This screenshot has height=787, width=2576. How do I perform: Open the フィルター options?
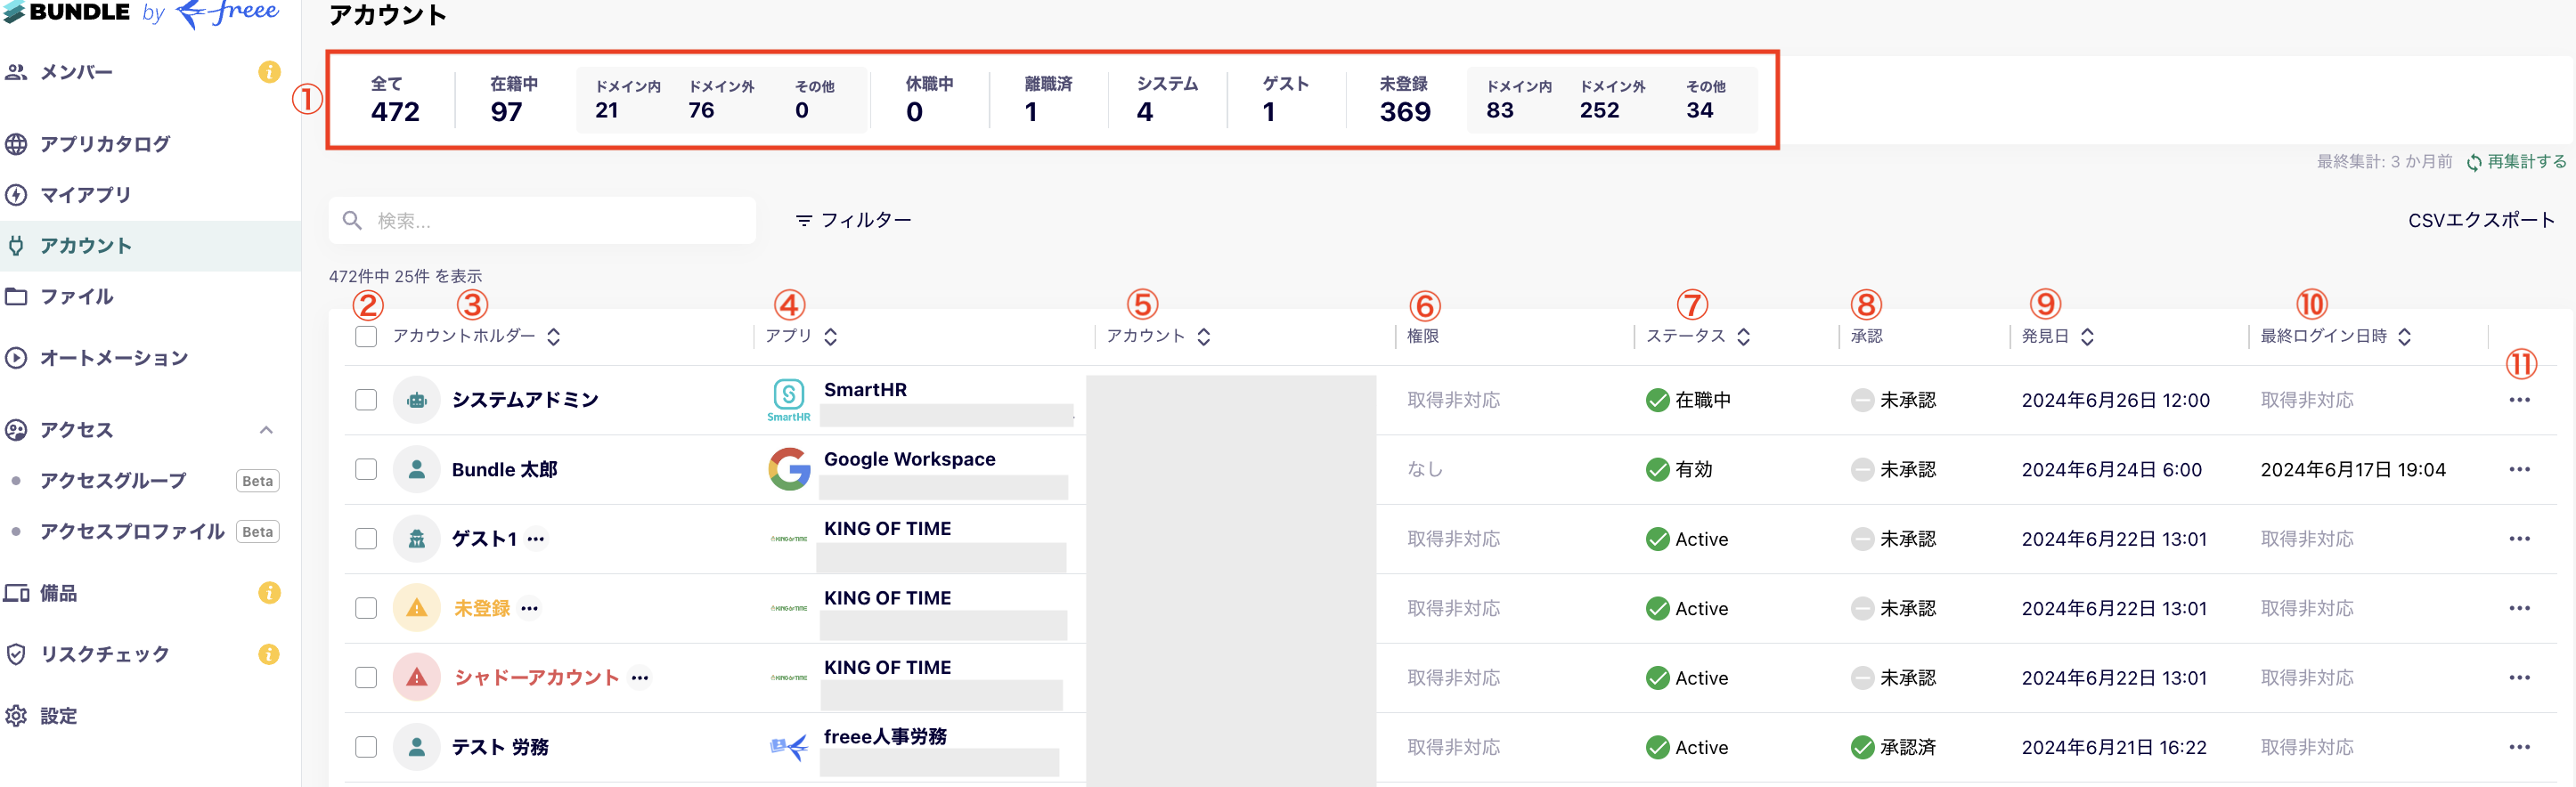pyautogui.click(x=853, y=220)
